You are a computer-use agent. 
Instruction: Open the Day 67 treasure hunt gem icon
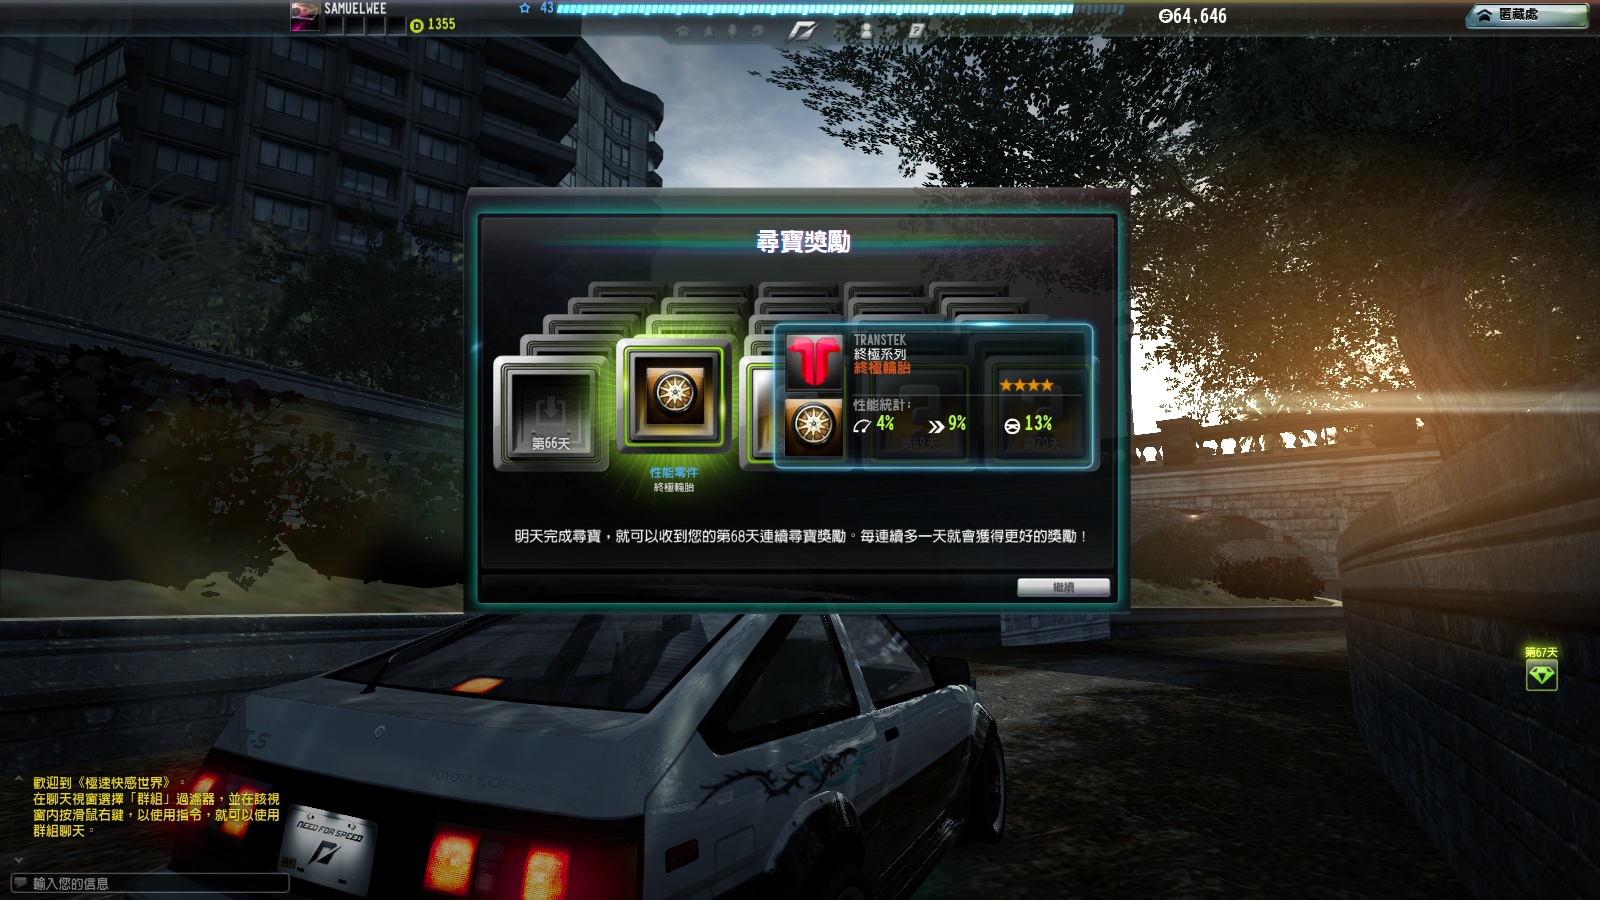coord(1541,676)
